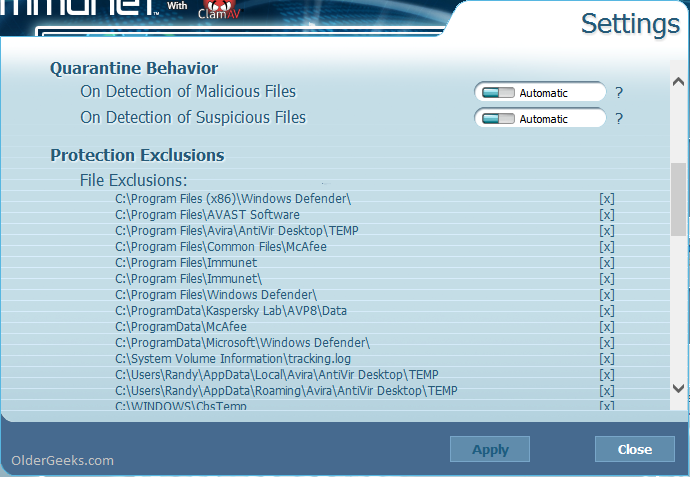The height and width of the screenshot is (477, 690).
Task: Close the Settings window
Action: tap(635, 449)
